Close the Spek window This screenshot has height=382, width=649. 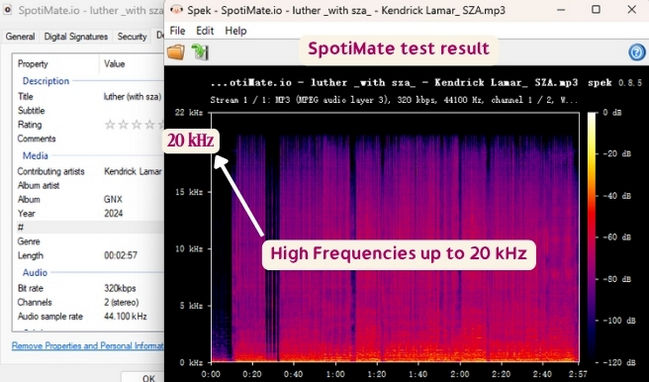(x=632, y=10)
